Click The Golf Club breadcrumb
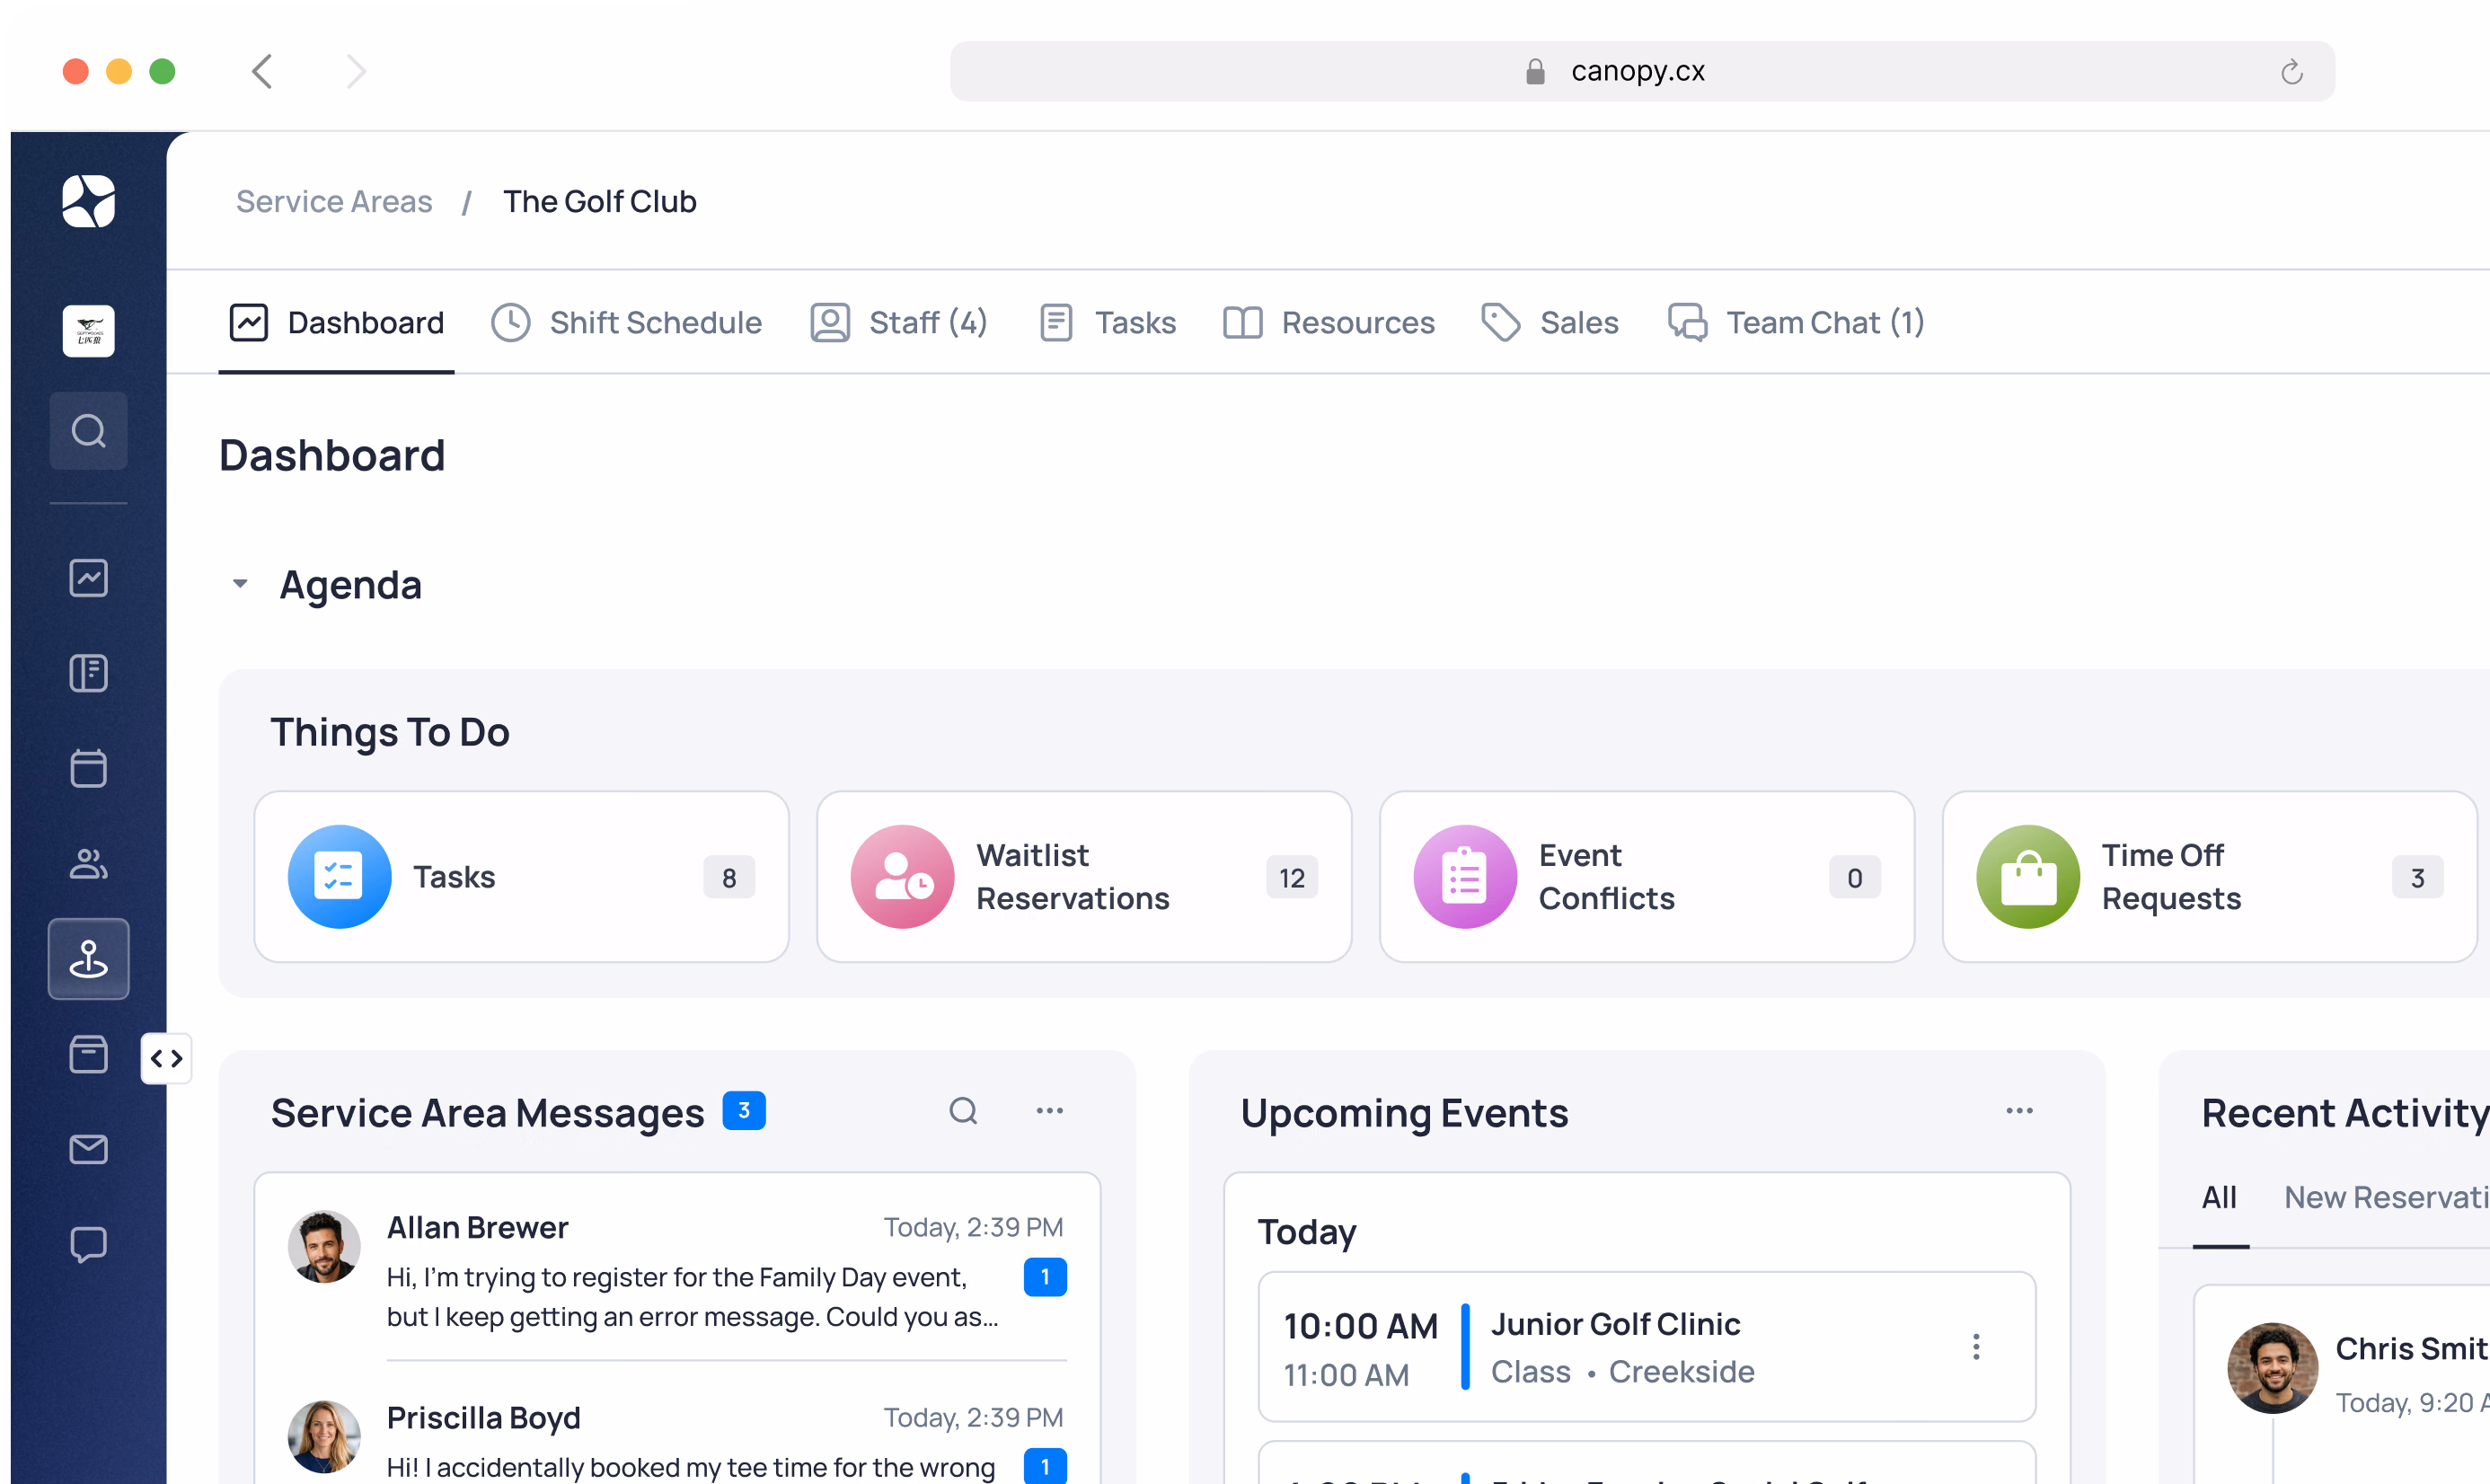 600,201
